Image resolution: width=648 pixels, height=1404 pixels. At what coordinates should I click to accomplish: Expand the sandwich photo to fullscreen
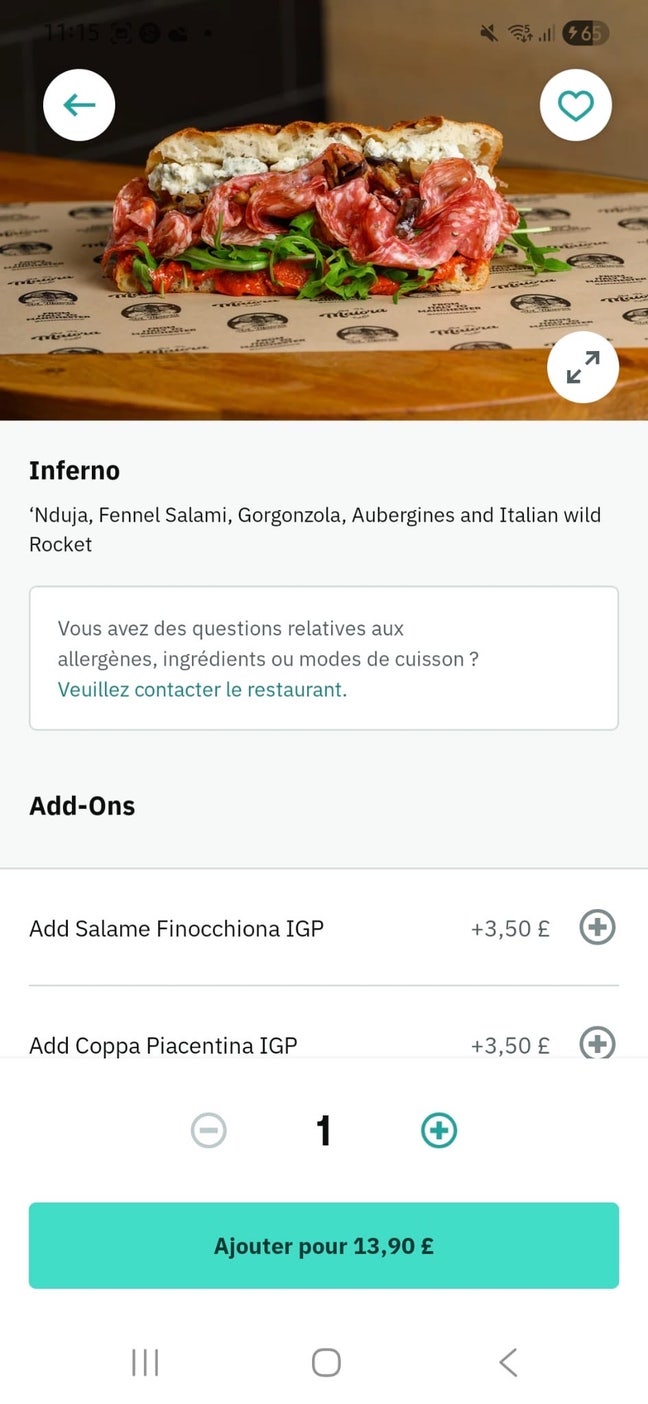pos(583,367)
